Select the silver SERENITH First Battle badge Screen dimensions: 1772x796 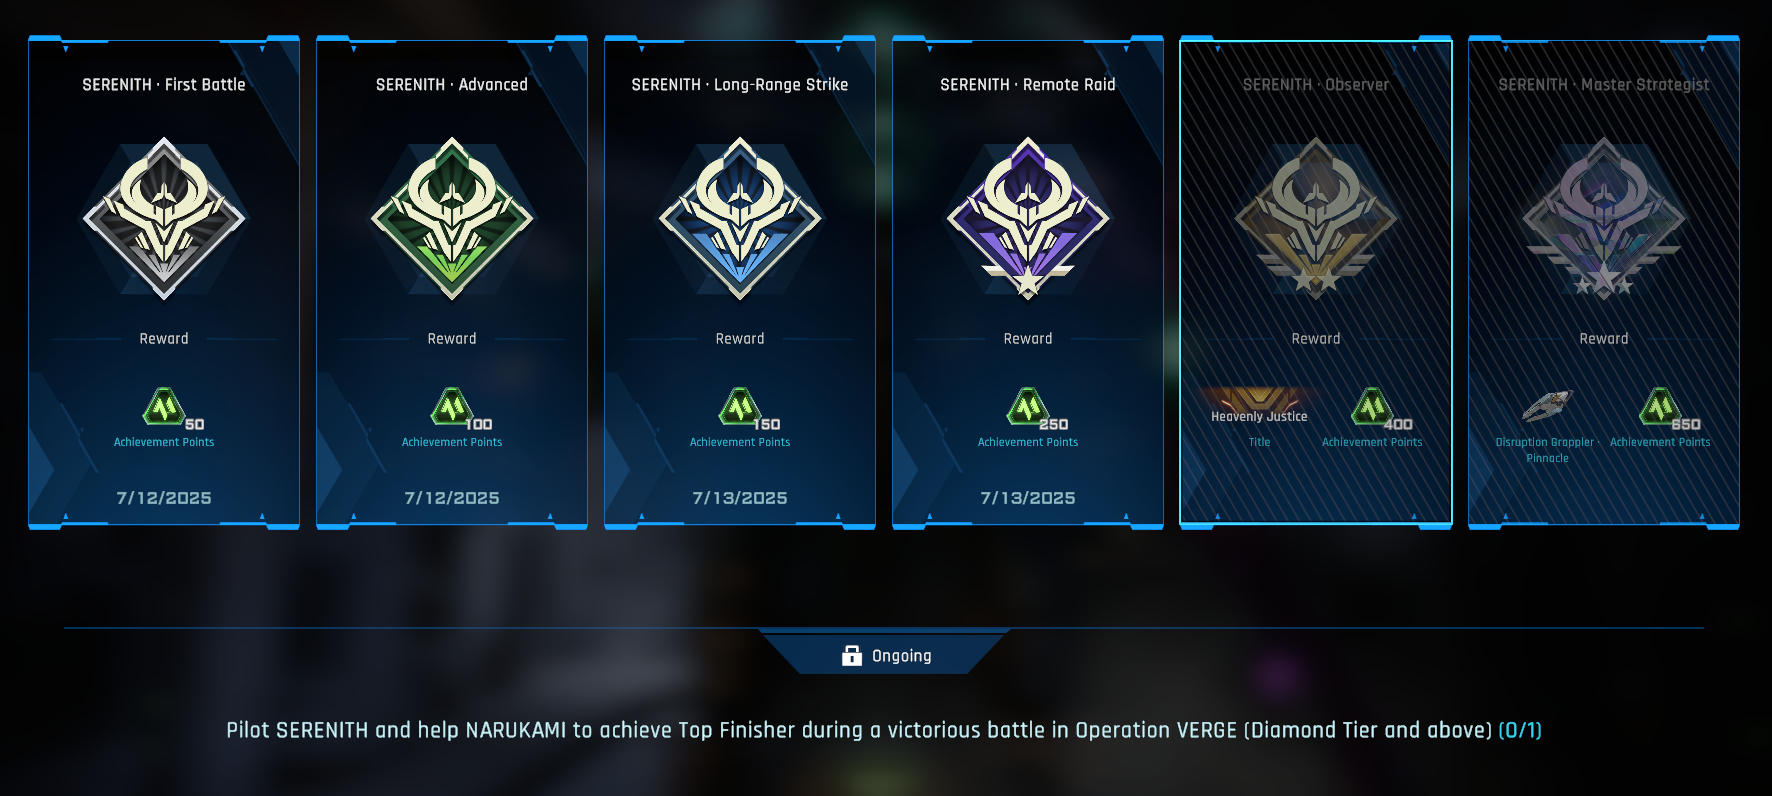[x=164, y=218]
